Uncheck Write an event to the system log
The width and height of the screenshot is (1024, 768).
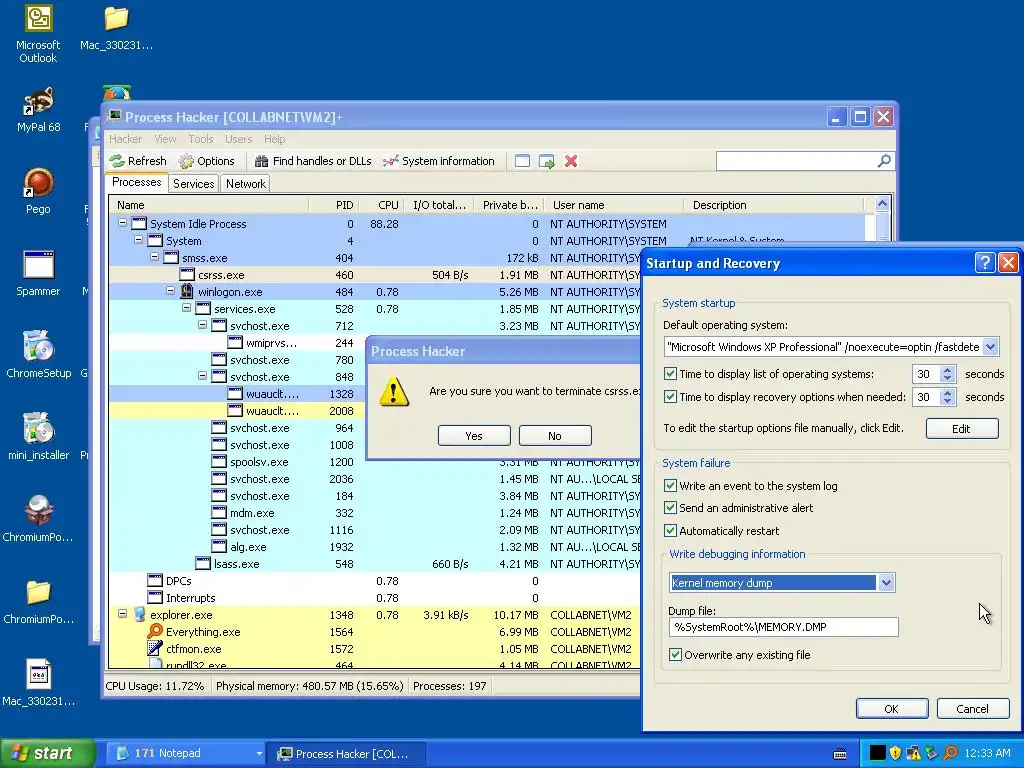tap(670, 485)
